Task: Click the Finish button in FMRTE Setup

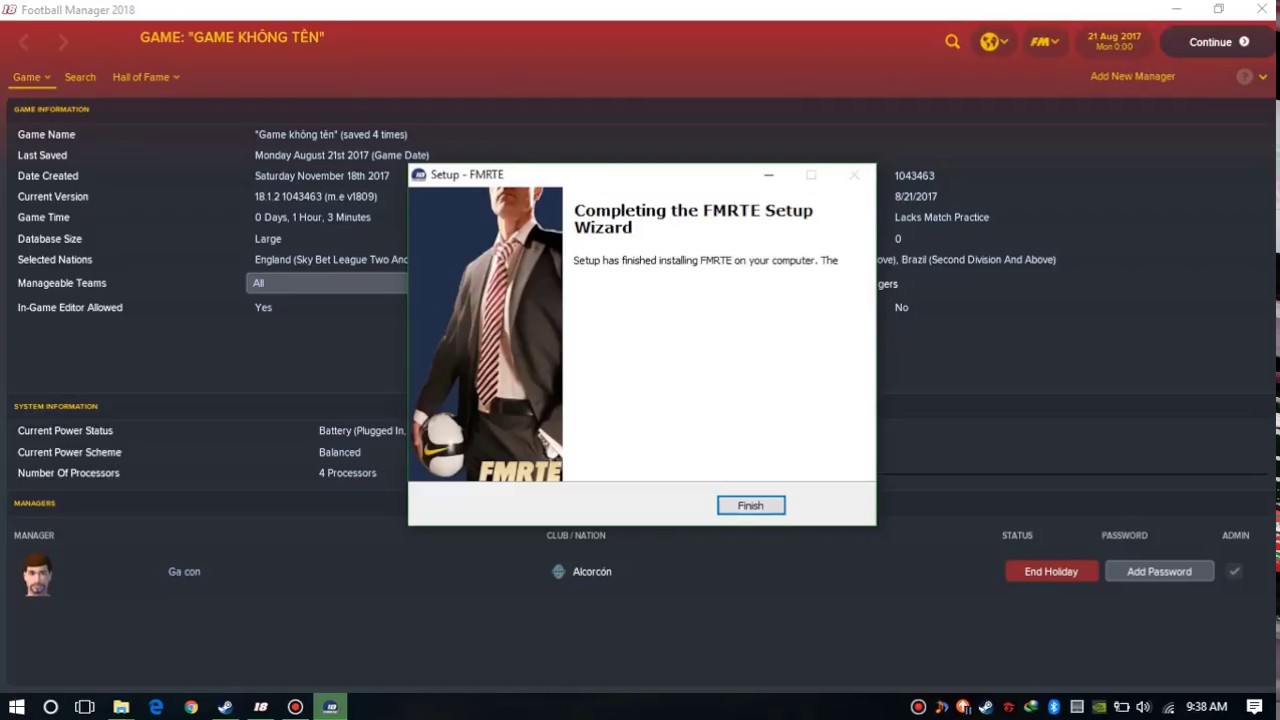Action: 751,505
